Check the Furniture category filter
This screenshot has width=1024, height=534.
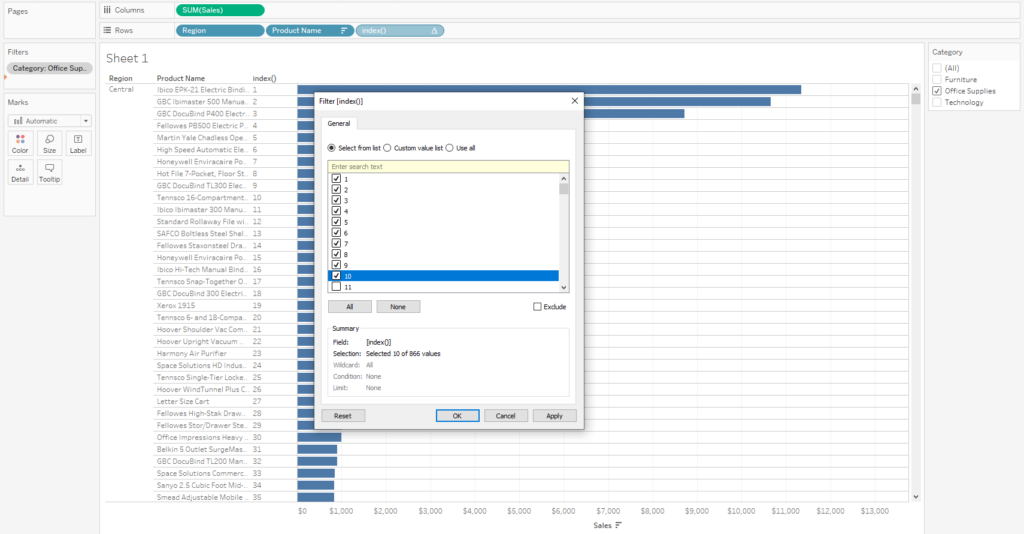click(x=937, y=79)
